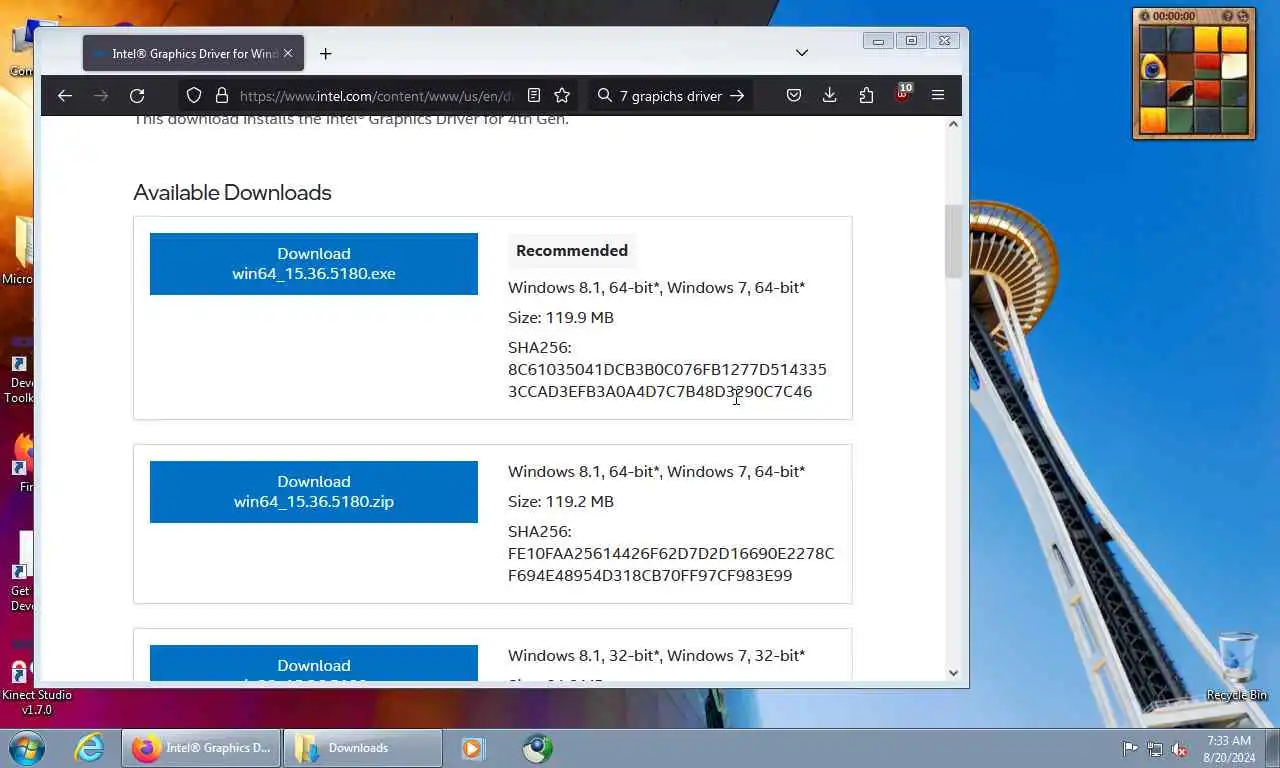Viewport: 1280px width, 768px height.
Task: Switch to the Firefox taskbar button
Action: coord(201,748)
